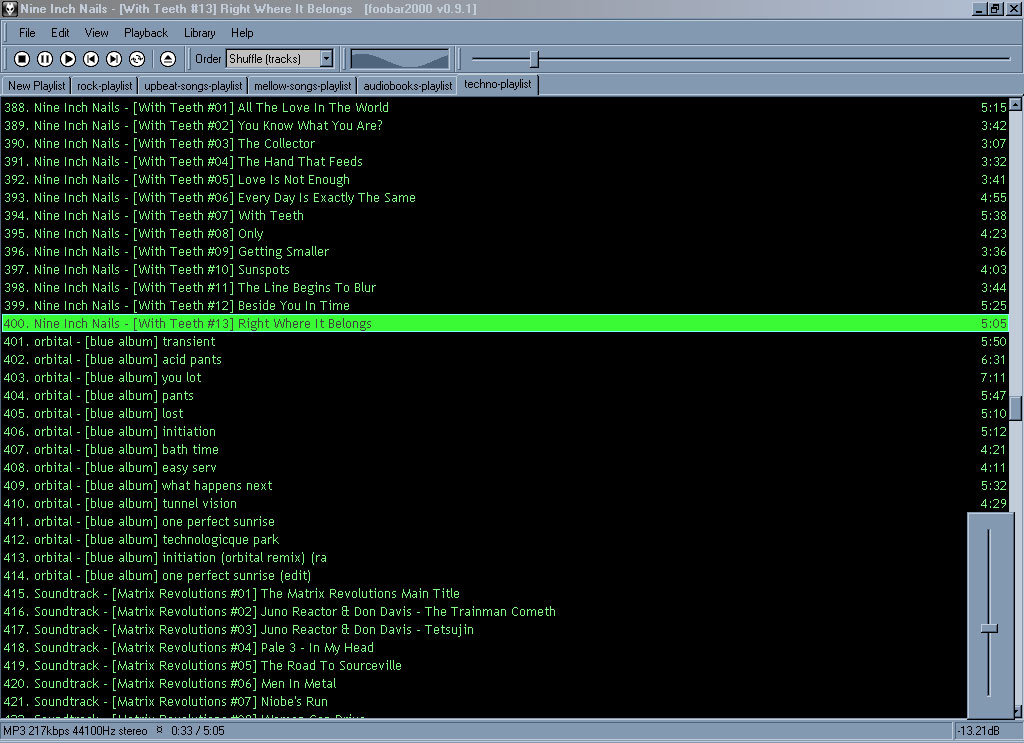
Task: Open the View menu
Action: [97, 33]
